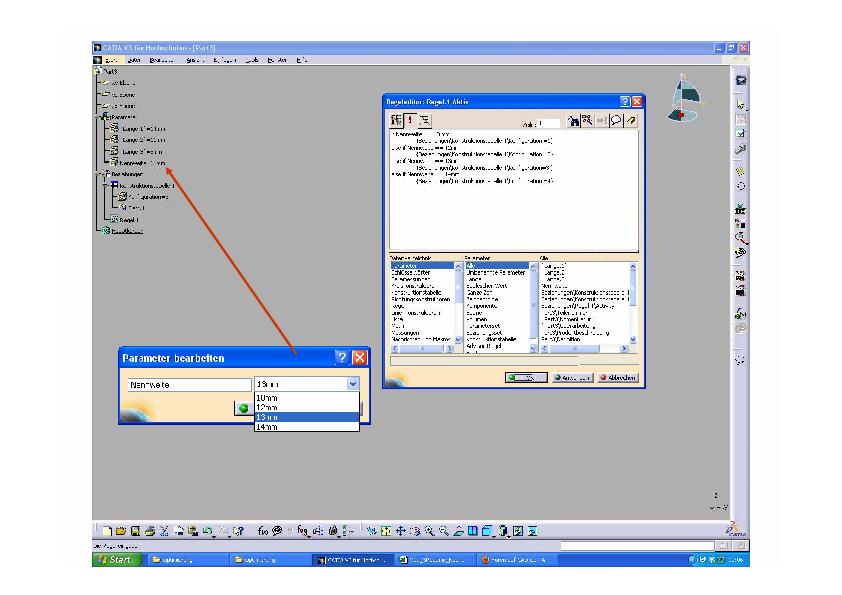
Task: Click the Hide/Show icon in bottom toolbar
Action: tap(518, 531)
